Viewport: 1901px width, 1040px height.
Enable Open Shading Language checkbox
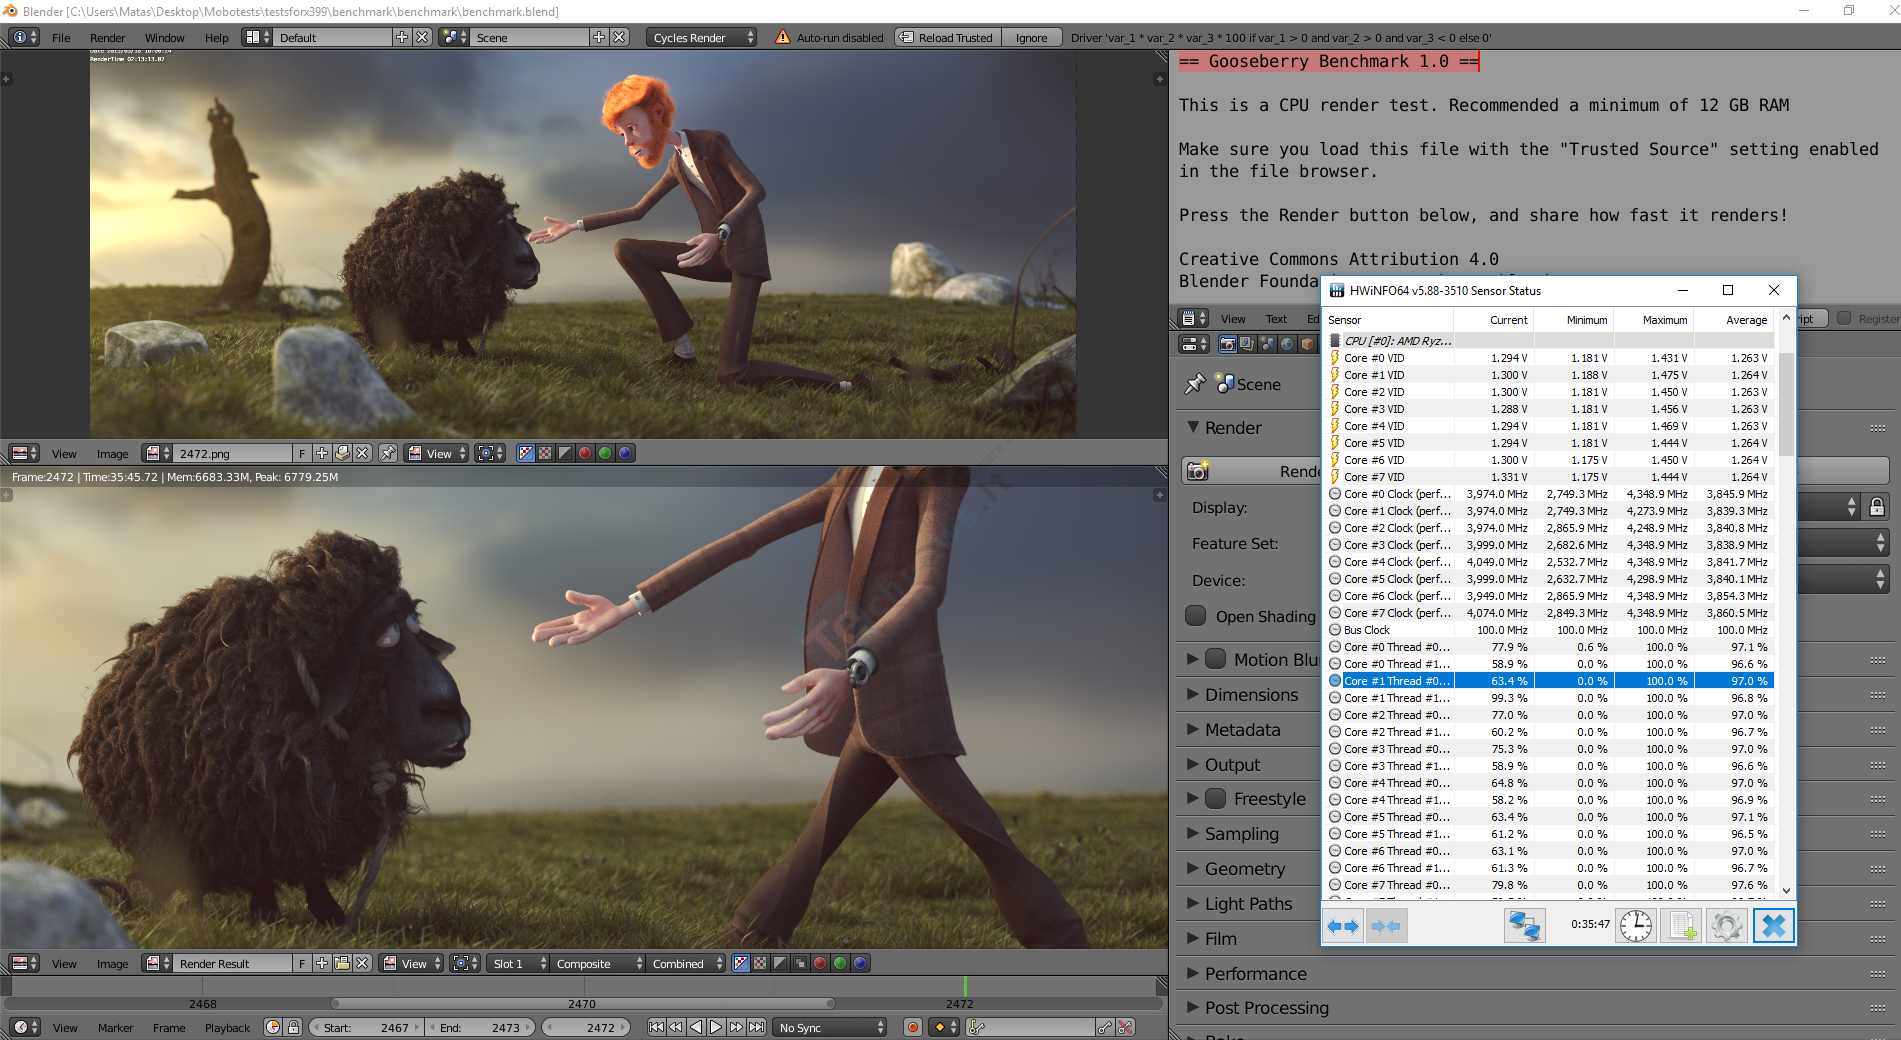click(1195, 616)
